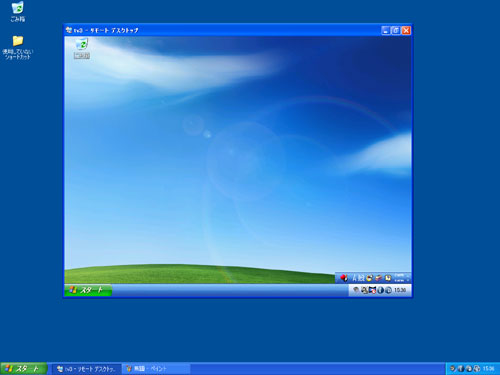Toggle CAPS/KANA indicator on the language bar
The width and height of the screenshot is (500, 375).
point(399,278)
